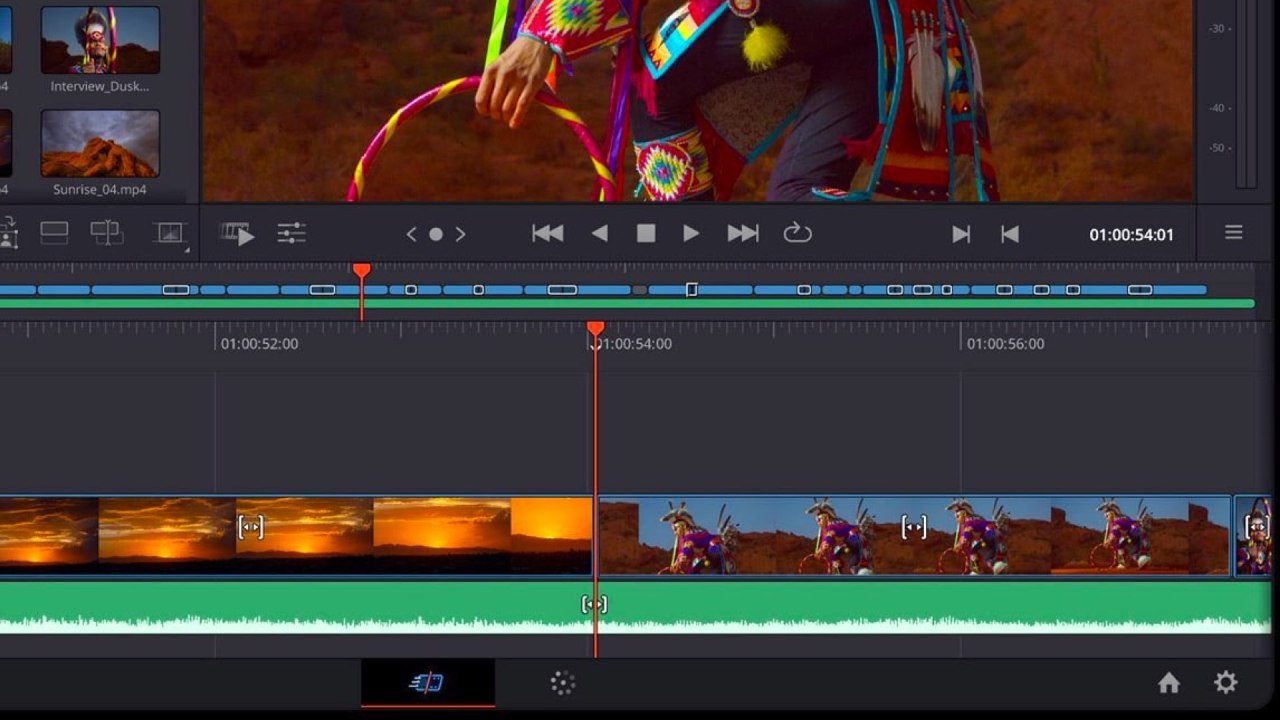This screenshot has height=720, width=1280.
Task: Click the upper overview timeline playhead
Action: point(362,271)
